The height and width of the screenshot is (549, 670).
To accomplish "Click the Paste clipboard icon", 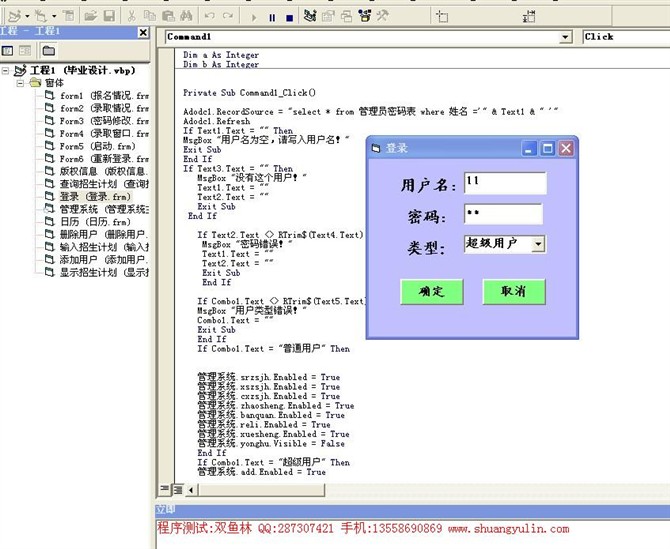I will point(168,16).
